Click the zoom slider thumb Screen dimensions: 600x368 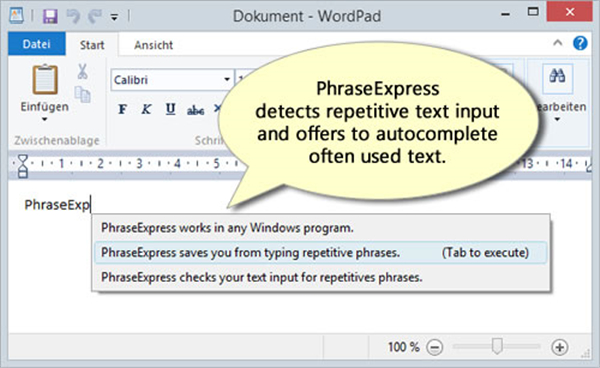click(x=497, y=346)
